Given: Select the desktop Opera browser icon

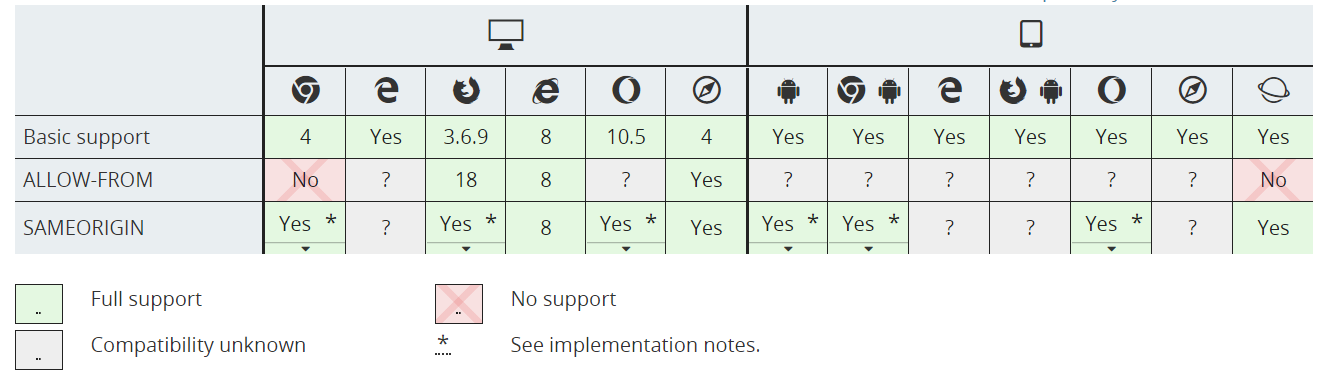Looking at the screenshot, I should (626, 92).
